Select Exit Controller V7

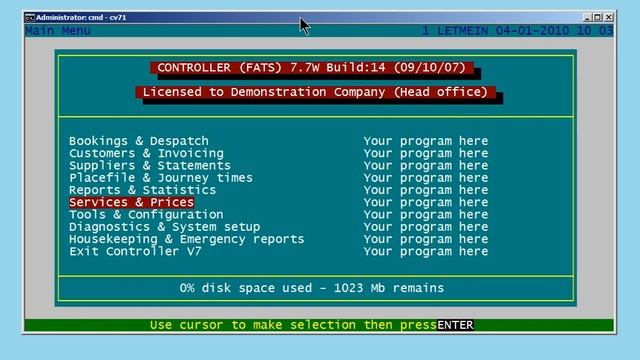tap(135, 251)
